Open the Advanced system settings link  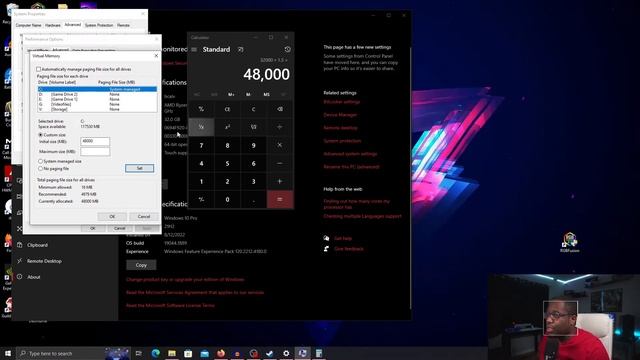click(x=350, y=154)
